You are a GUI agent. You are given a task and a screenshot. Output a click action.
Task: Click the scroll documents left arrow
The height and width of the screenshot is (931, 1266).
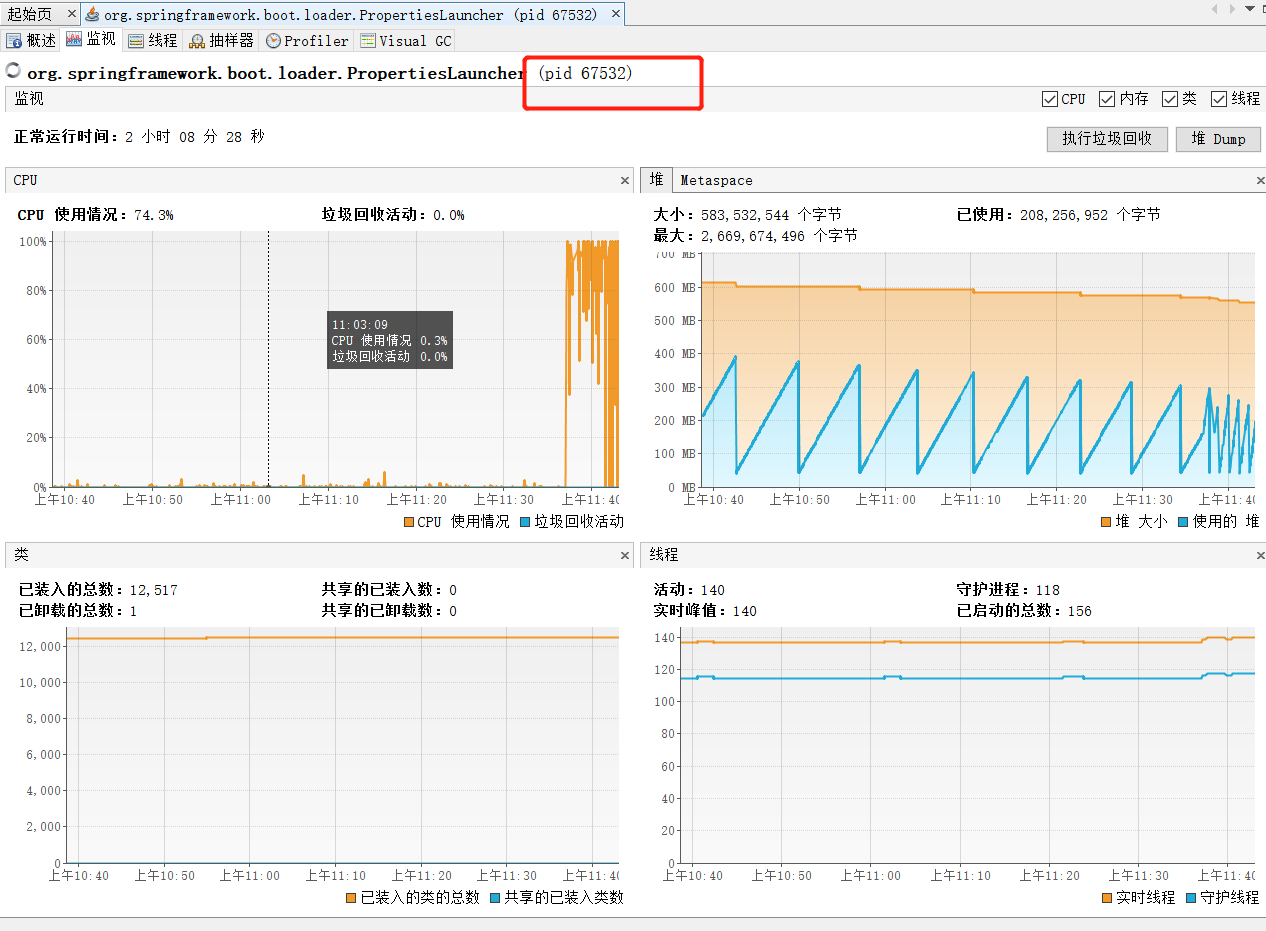coord(1215,9)
